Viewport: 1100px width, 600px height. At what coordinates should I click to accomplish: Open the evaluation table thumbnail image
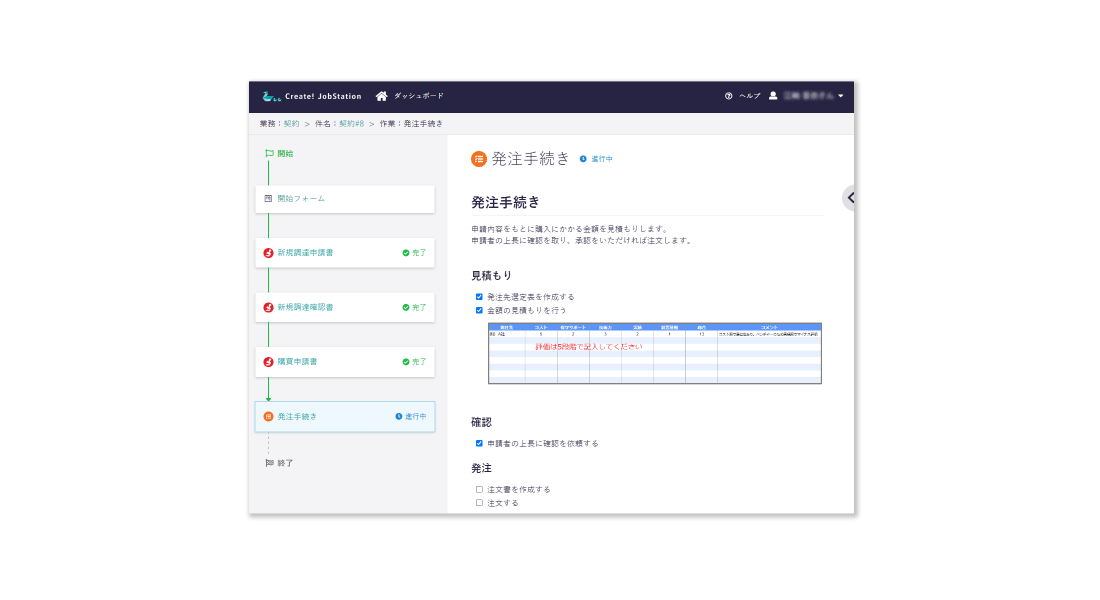coord(655,354)
